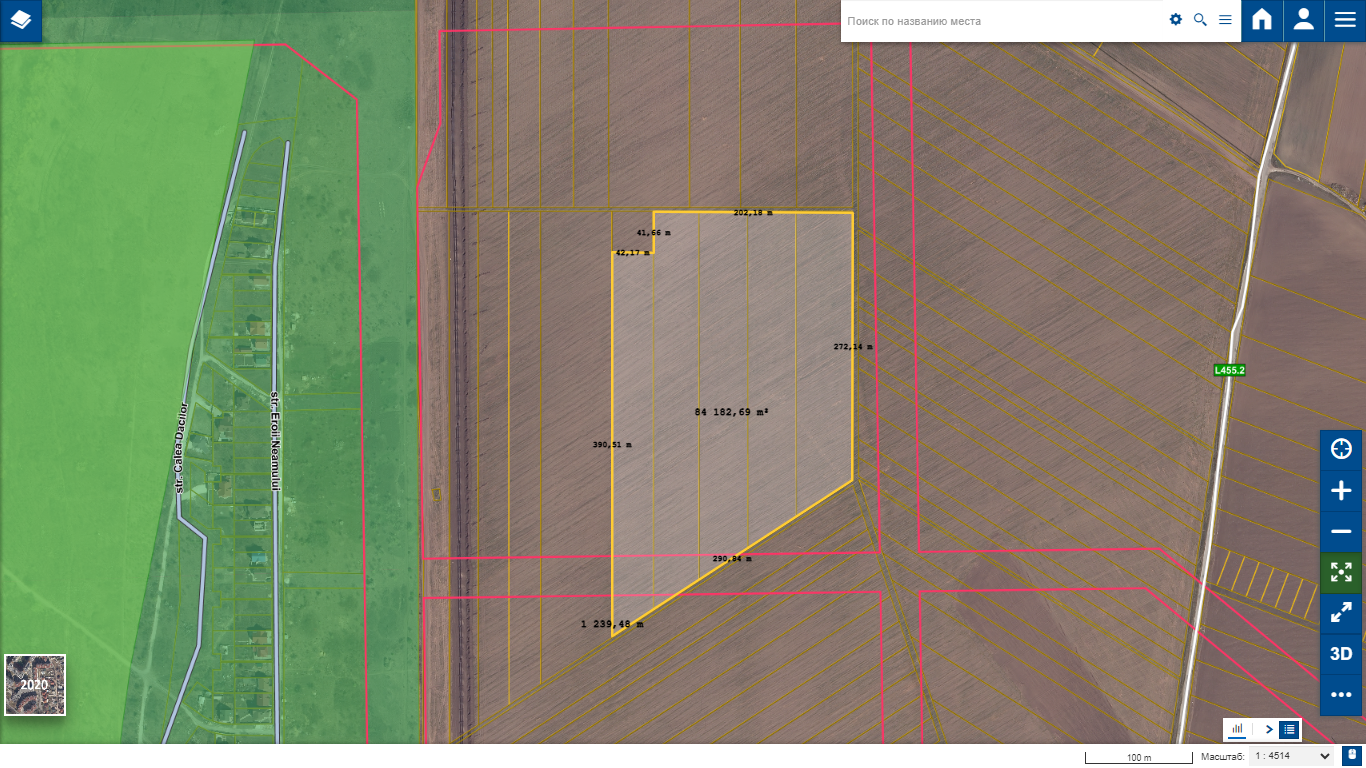Viewport: 1366px width, 768px height.
Task: Zoom in on the map
Action: 1341,491
